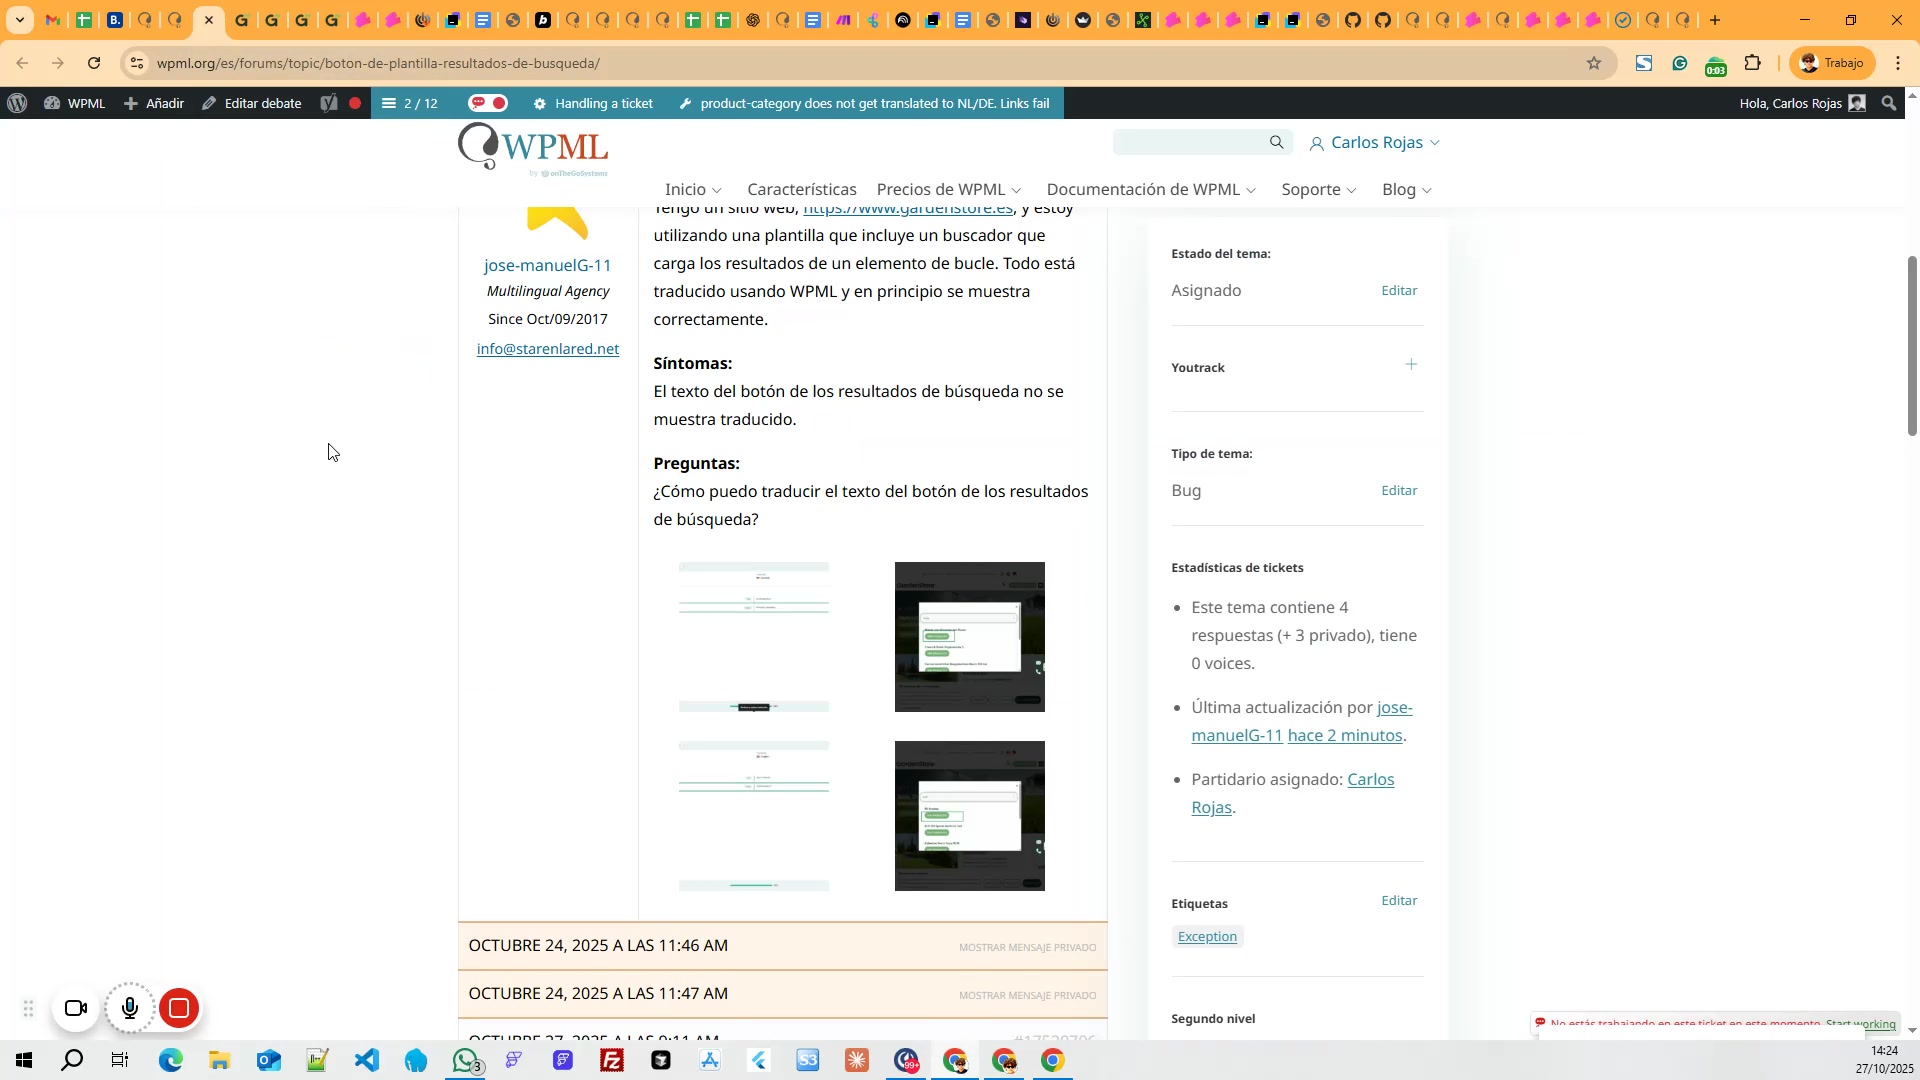
Task: Click the plus icon next to Youtrack
Action: [x=1411, y=365]
